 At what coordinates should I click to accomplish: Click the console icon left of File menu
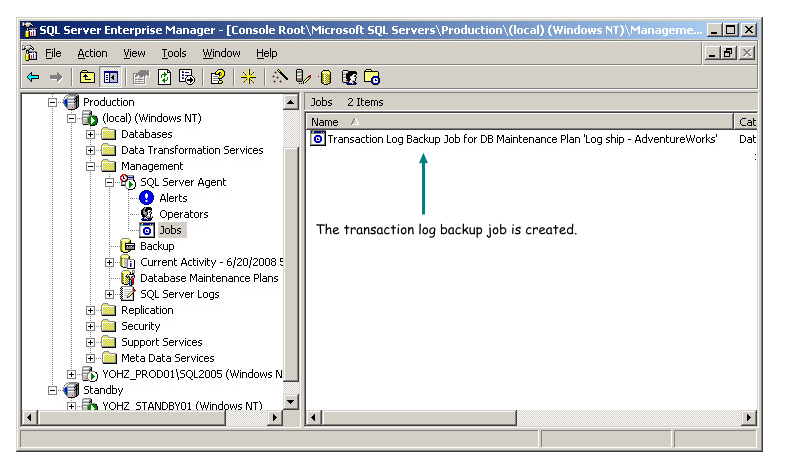pos(30,53)
